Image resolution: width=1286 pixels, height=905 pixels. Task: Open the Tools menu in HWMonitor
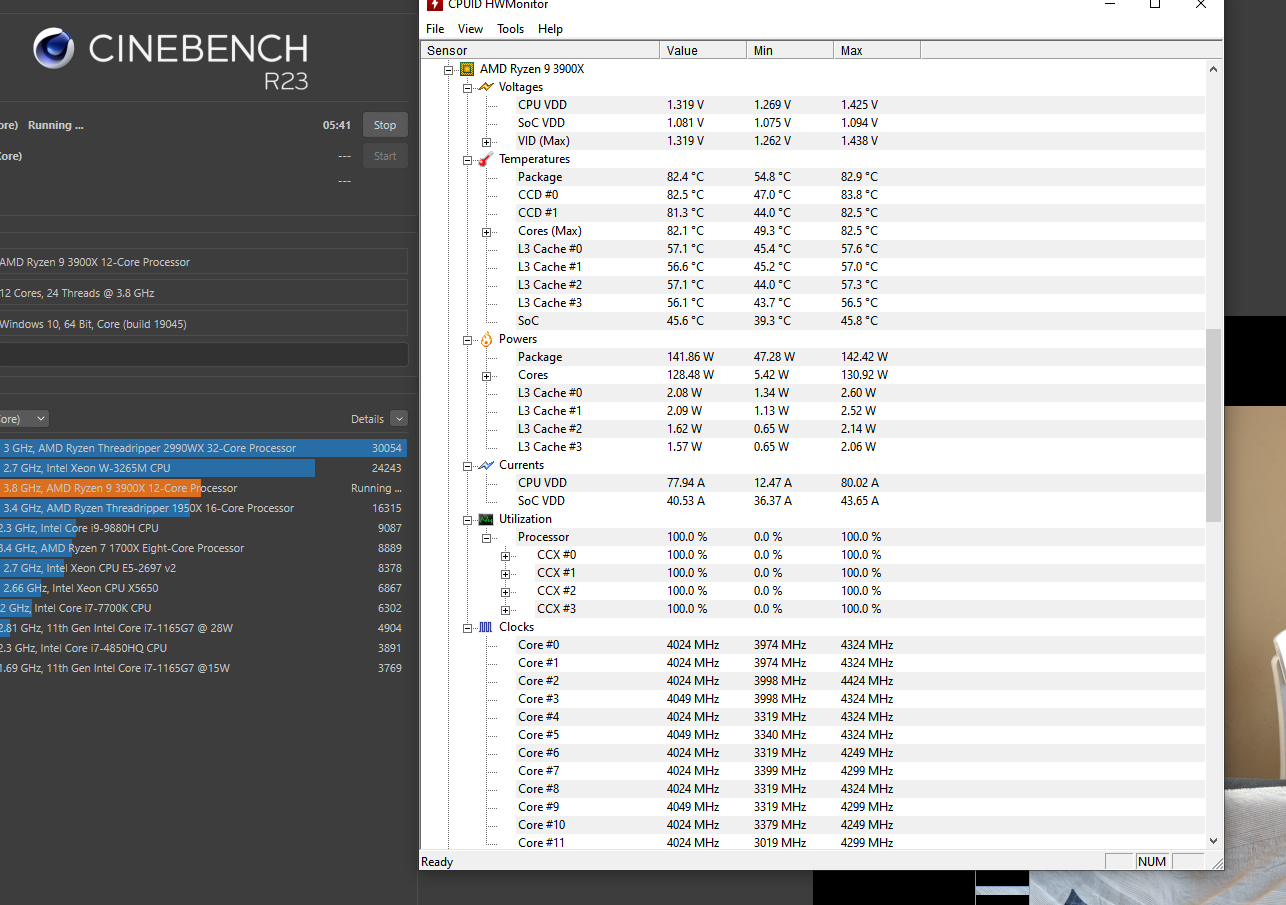click(x=510, y=29)
